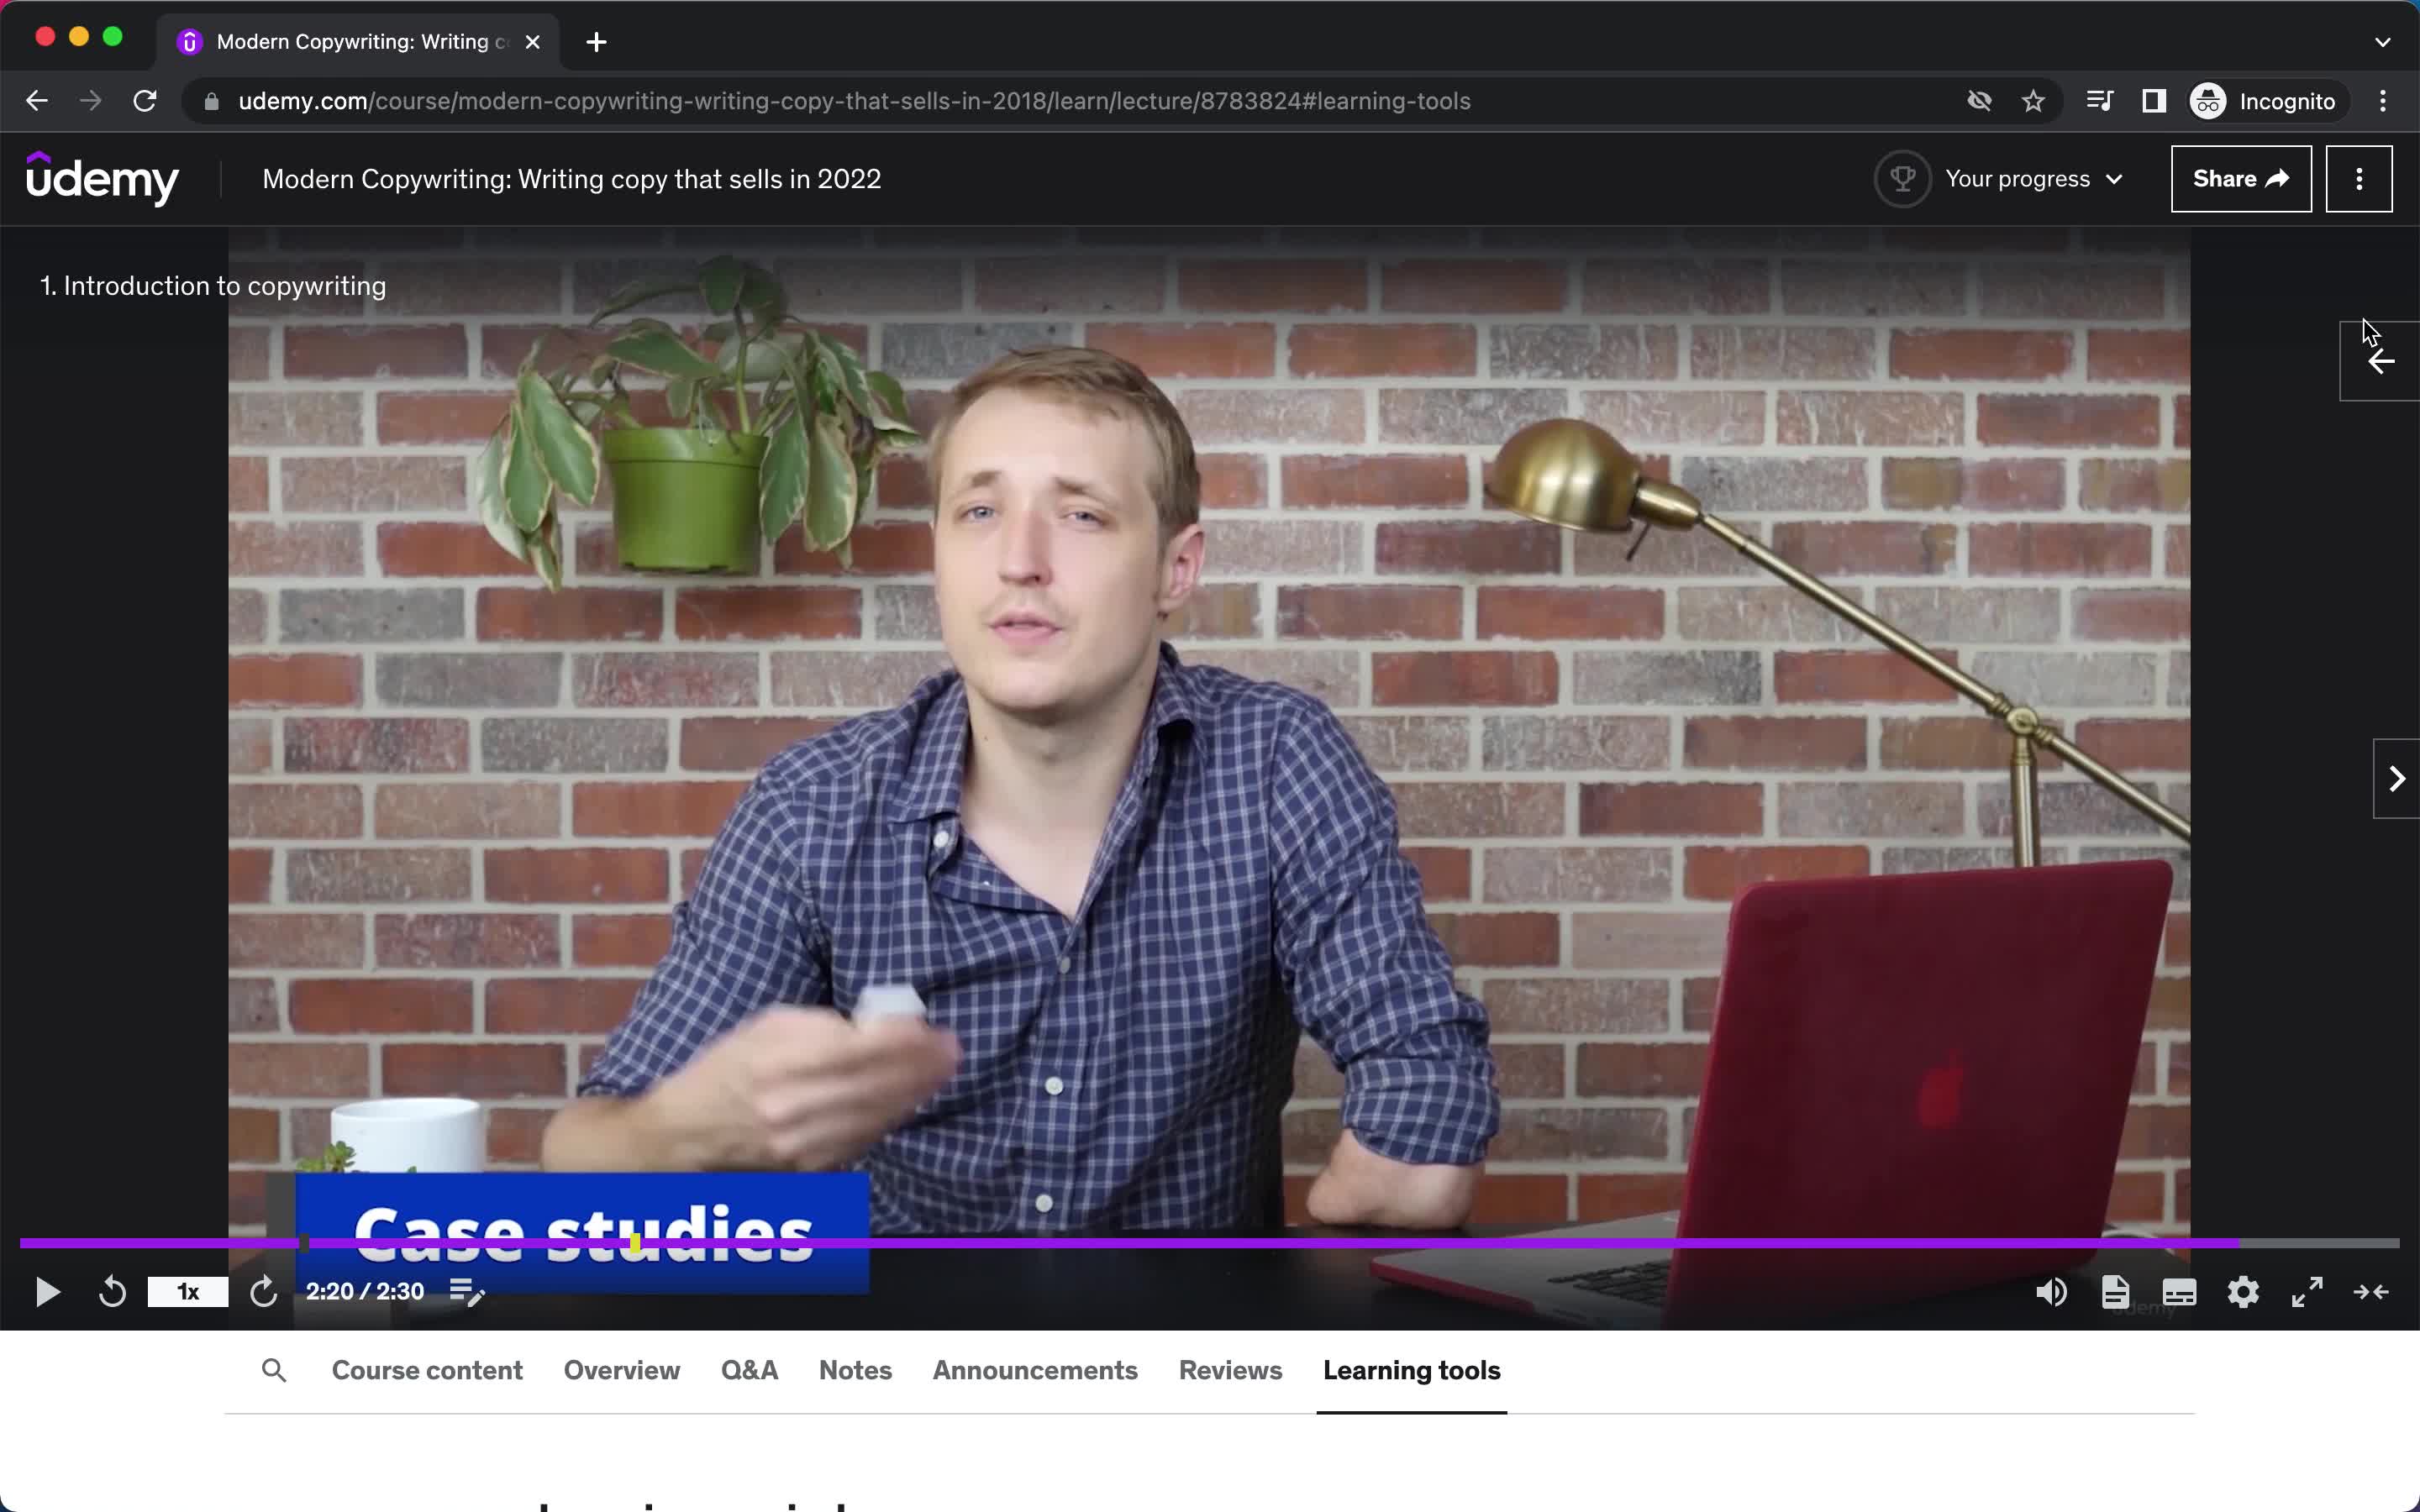Click the bookmark/save icon
Viewport: 2420px width, 1512px height.
2033,101
